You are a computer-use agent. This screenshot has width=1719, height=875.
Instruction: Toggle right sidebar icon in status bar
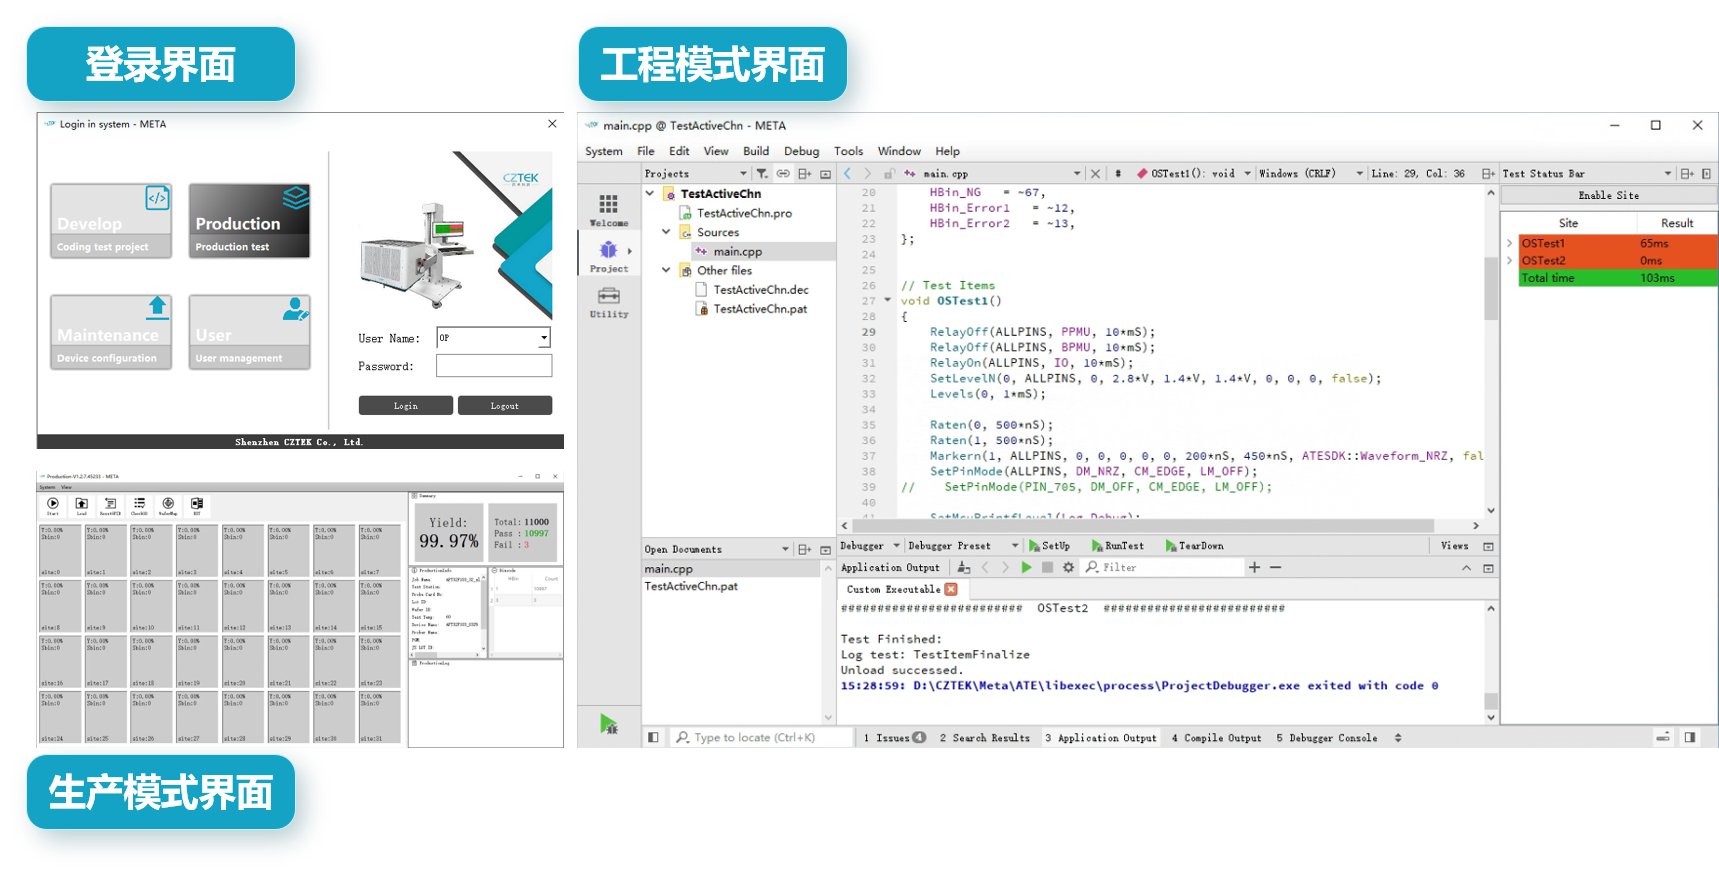tap(1690, 737)
